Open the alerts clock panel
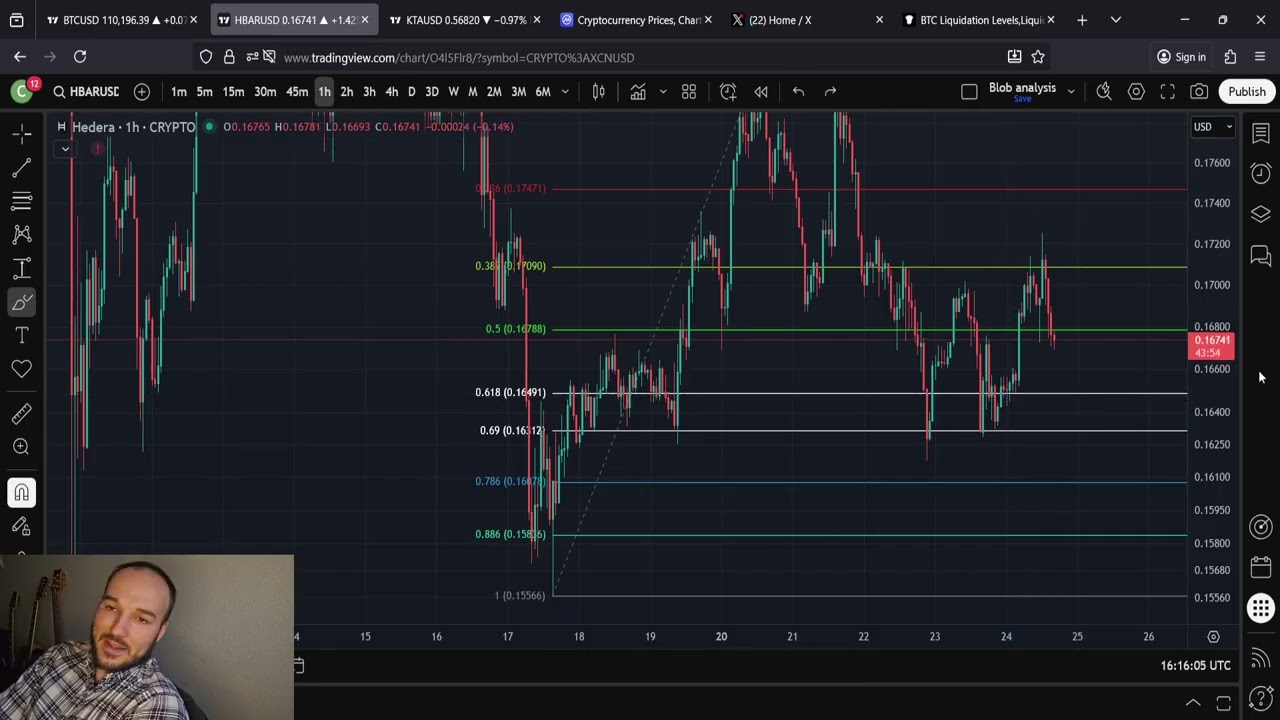The image size is (1280, 720). tap(1261, 174)
